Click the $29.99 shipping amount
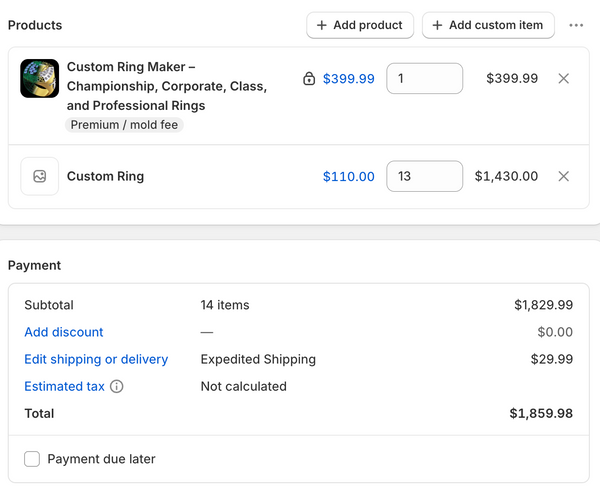Screen dimensions: 600x488 tap(552, 359)
